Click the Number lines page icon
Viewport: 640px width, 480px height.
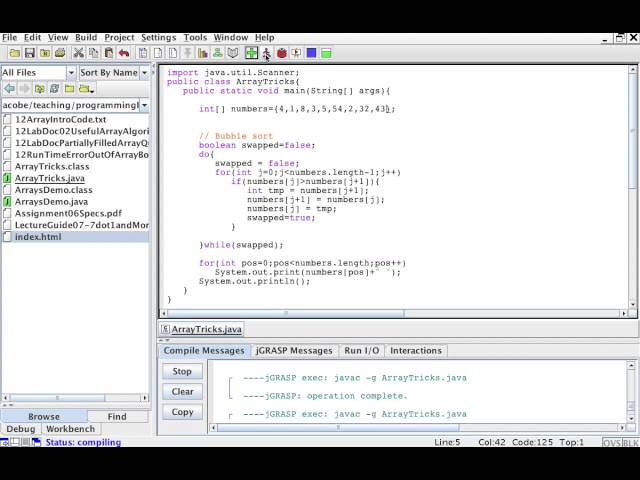173,53
